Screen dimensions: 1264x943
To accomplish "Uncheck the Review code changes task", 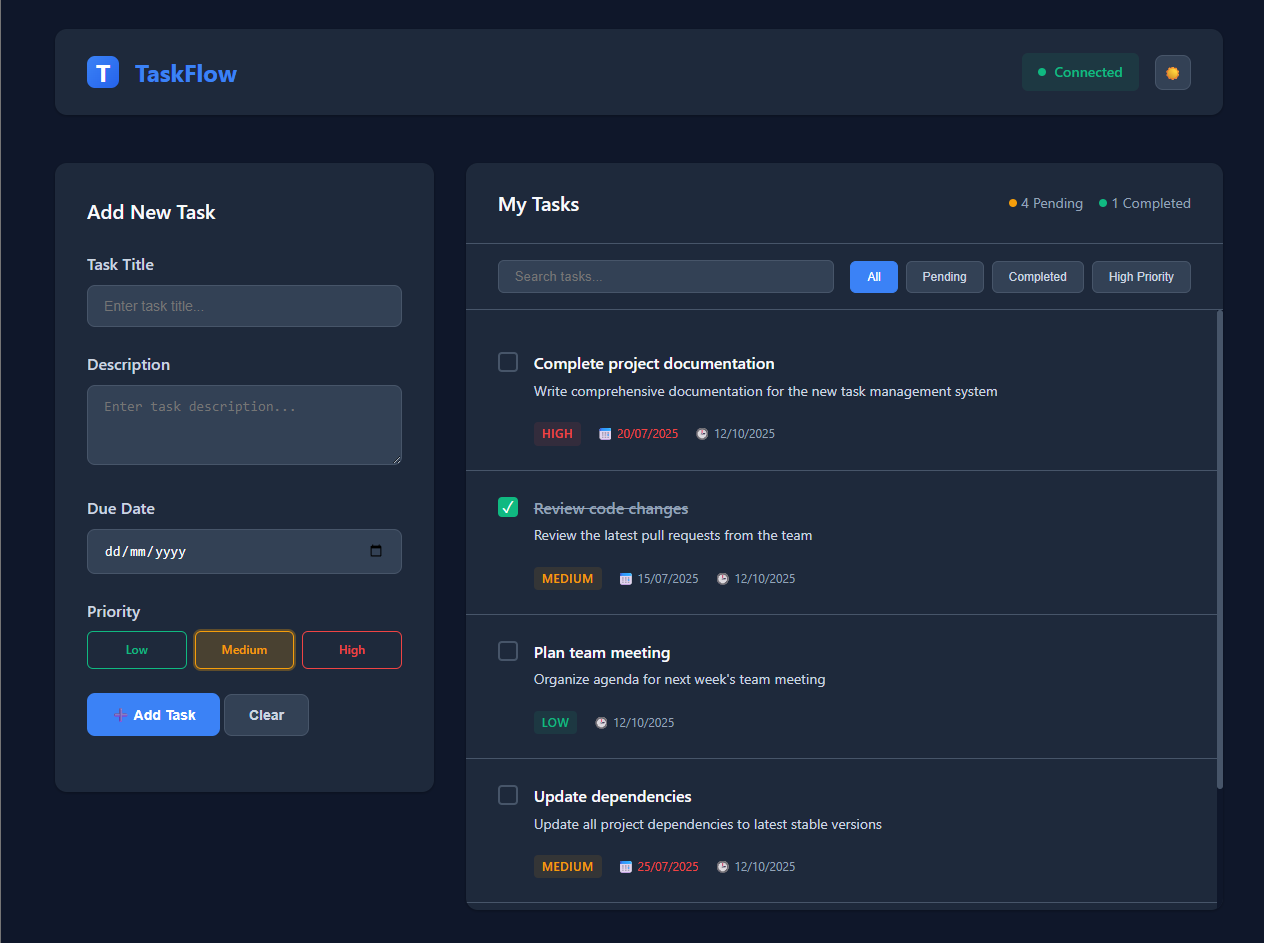I will tap(507, 507).
